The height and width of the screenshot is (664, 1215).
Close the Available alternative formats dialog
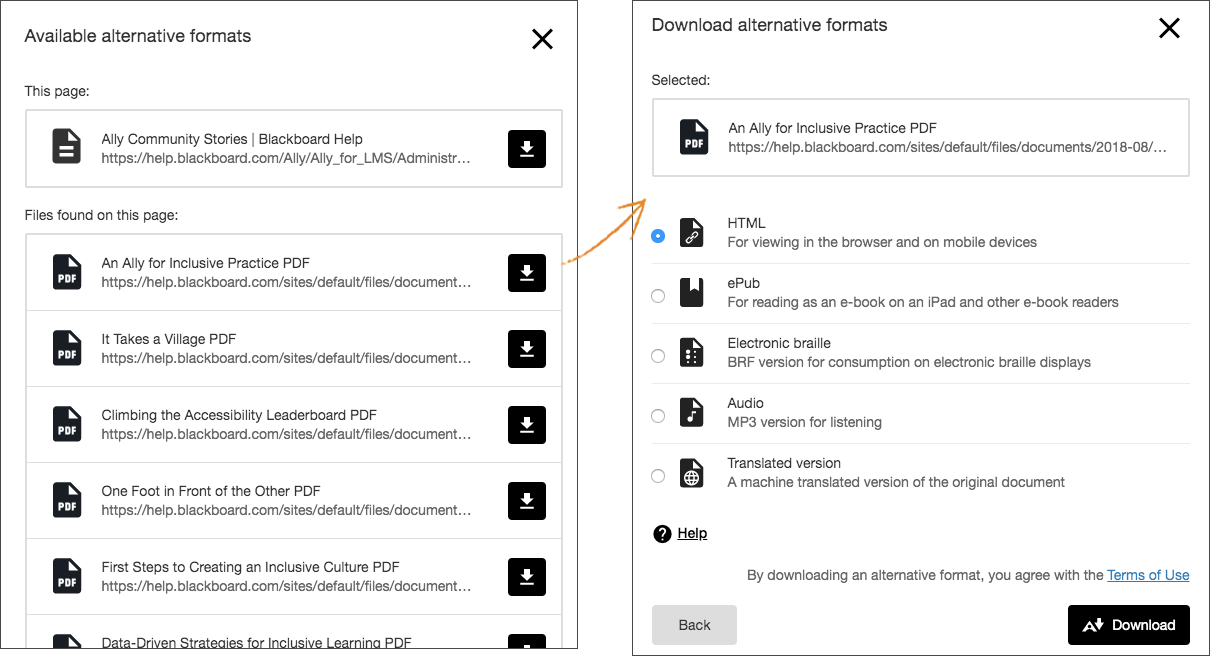pos(543,39)
